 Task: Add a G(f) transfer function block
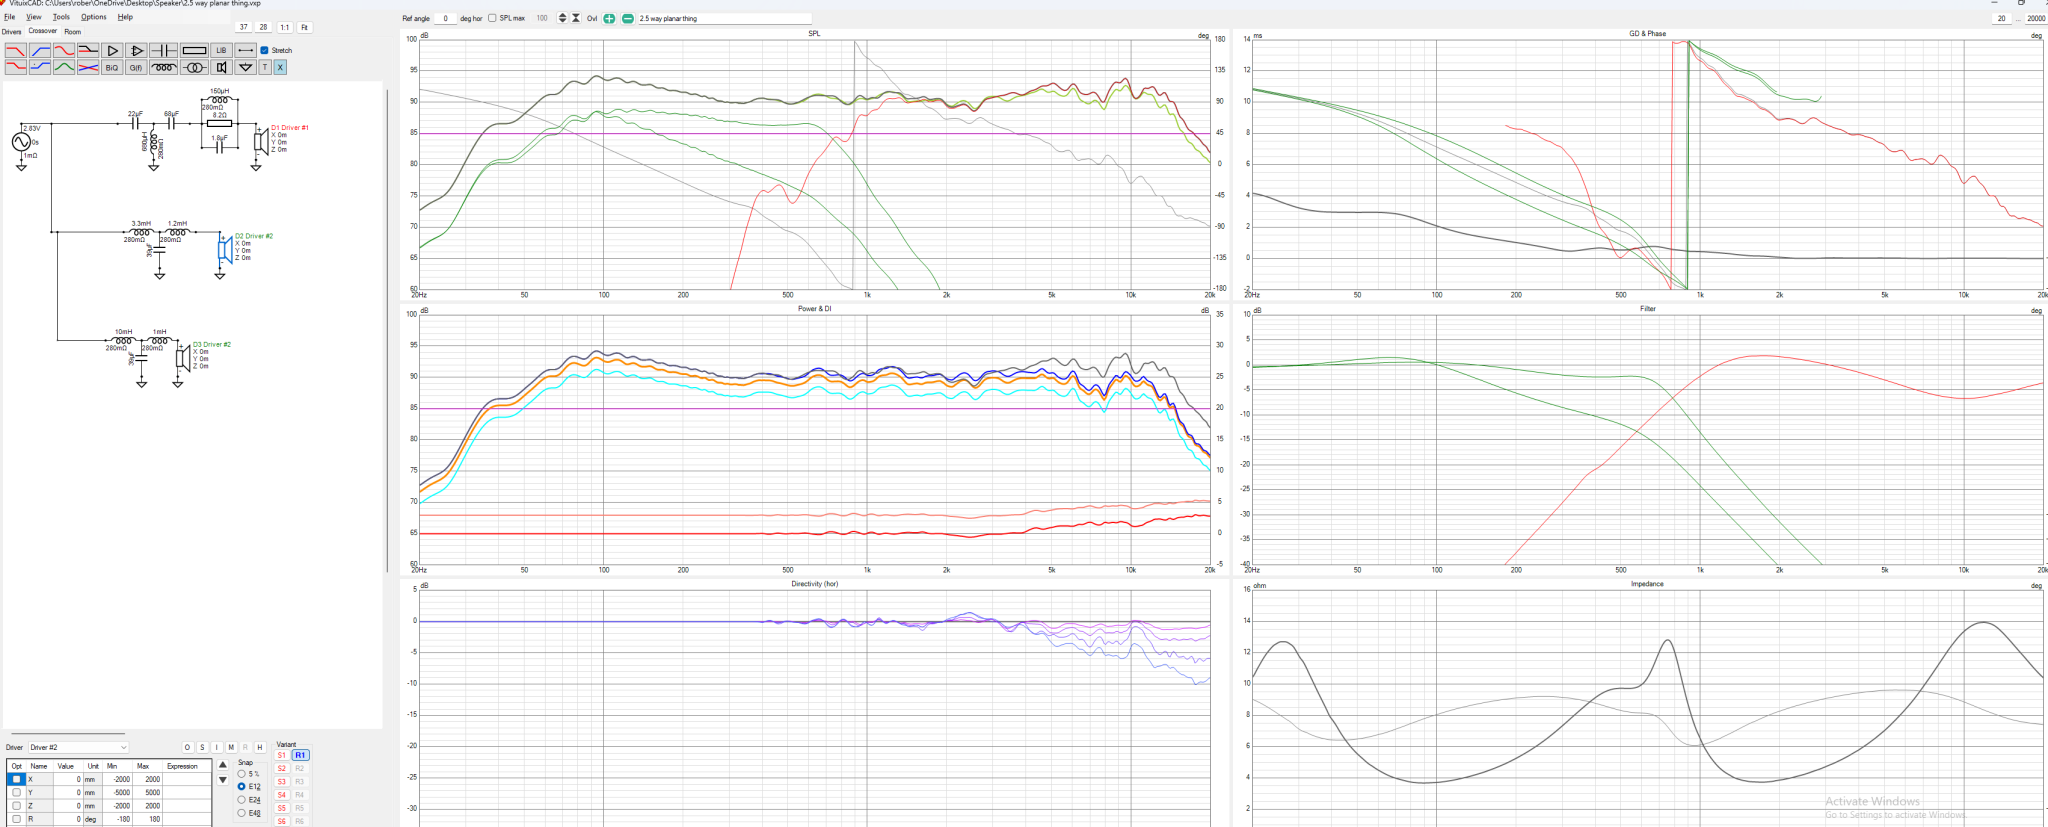[x=136, y=67]
